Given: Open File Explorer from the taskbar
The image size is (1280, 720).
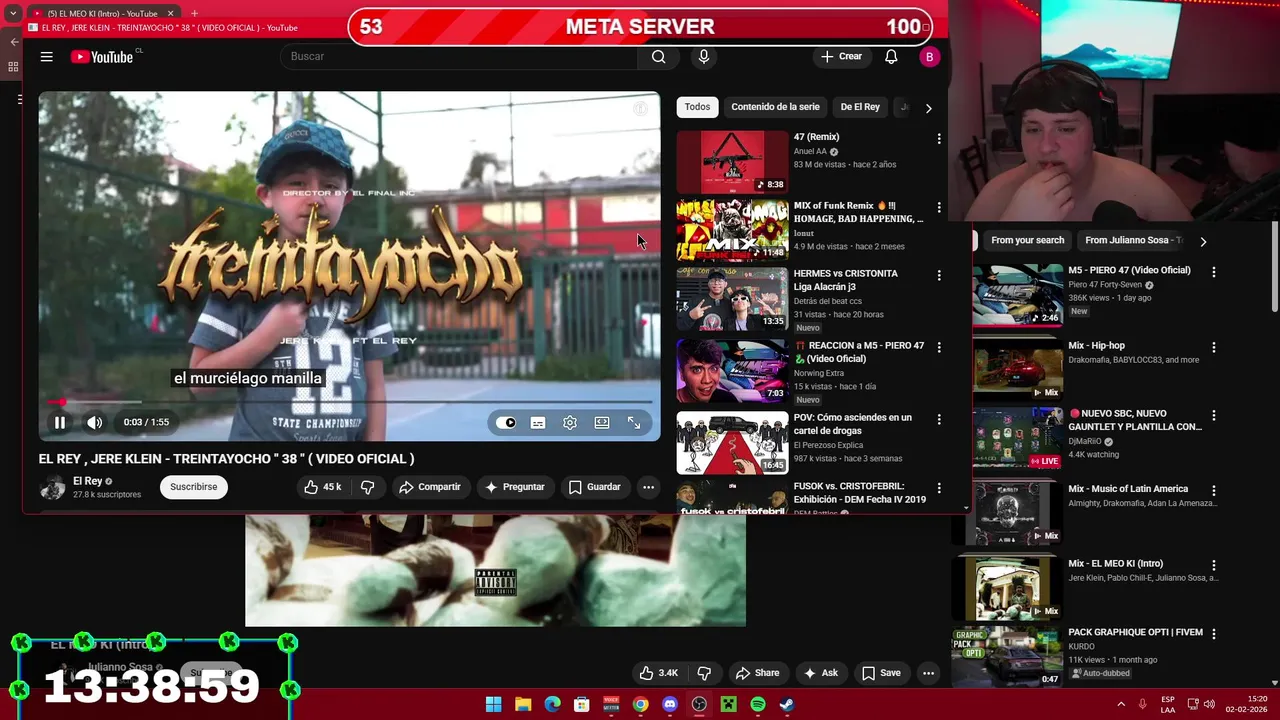Looking at the screenshot, I should (x=523, y=704).
